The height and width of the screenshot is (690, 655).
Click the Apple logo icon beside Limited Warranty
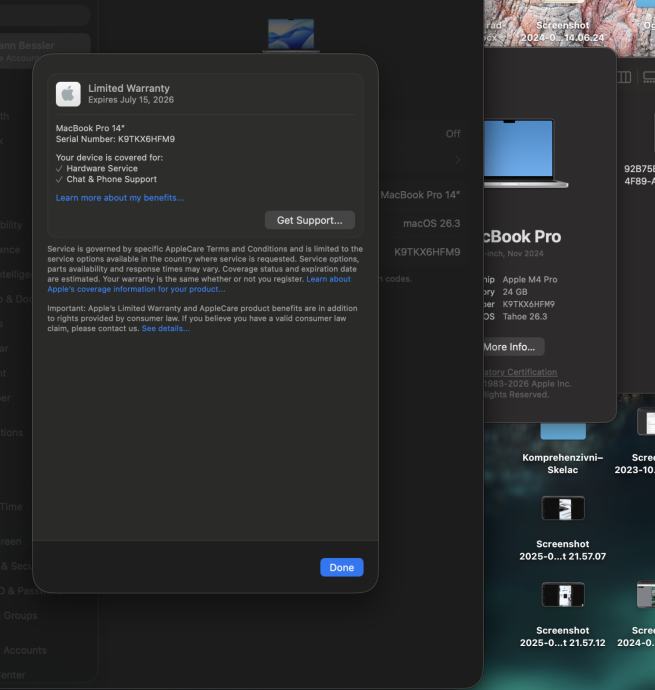click(68, 94)
